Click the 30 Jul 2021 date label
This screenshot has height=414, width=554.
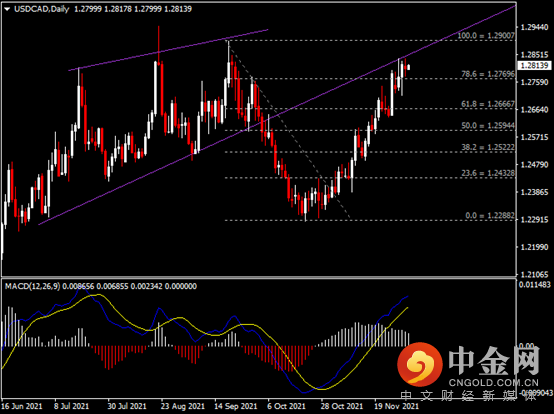pos(126,406)
